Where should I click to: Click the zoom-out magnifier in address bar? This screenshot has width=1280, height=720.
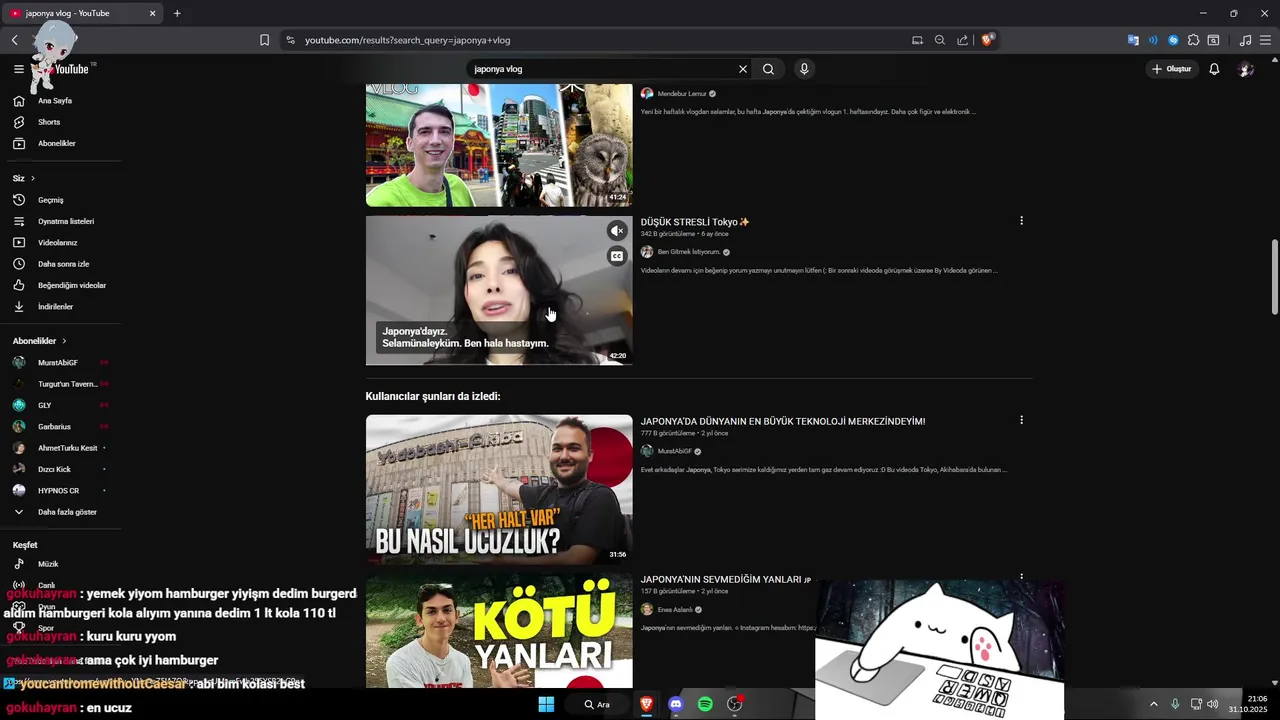click(x=939, y=40)
